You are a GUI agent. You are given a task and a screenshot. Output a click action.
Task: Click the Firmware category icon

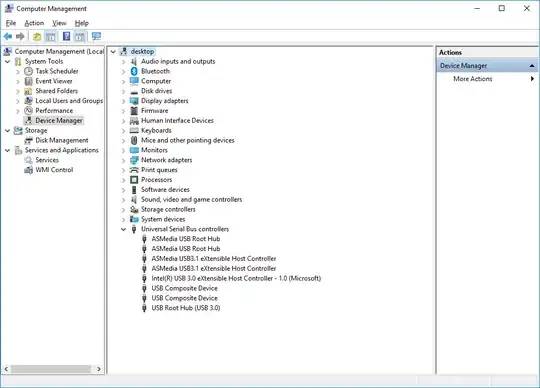tap(134, 111)
